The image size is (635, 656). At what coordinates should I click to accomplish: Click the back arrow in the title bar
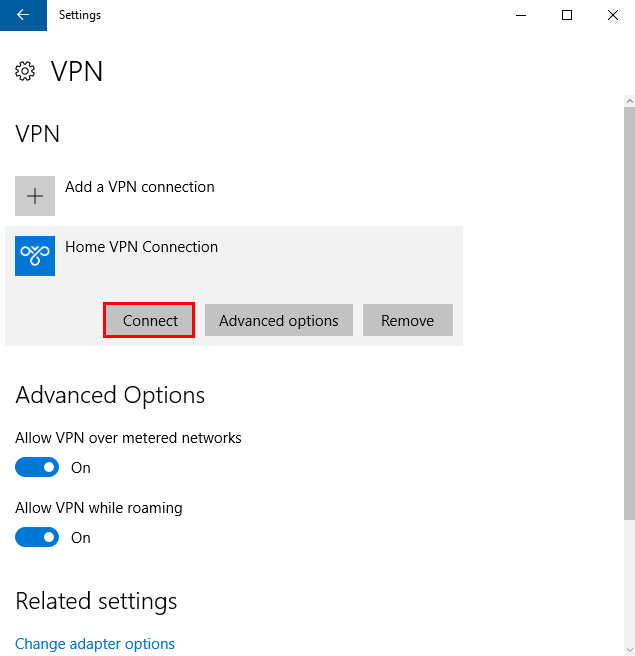23,15
